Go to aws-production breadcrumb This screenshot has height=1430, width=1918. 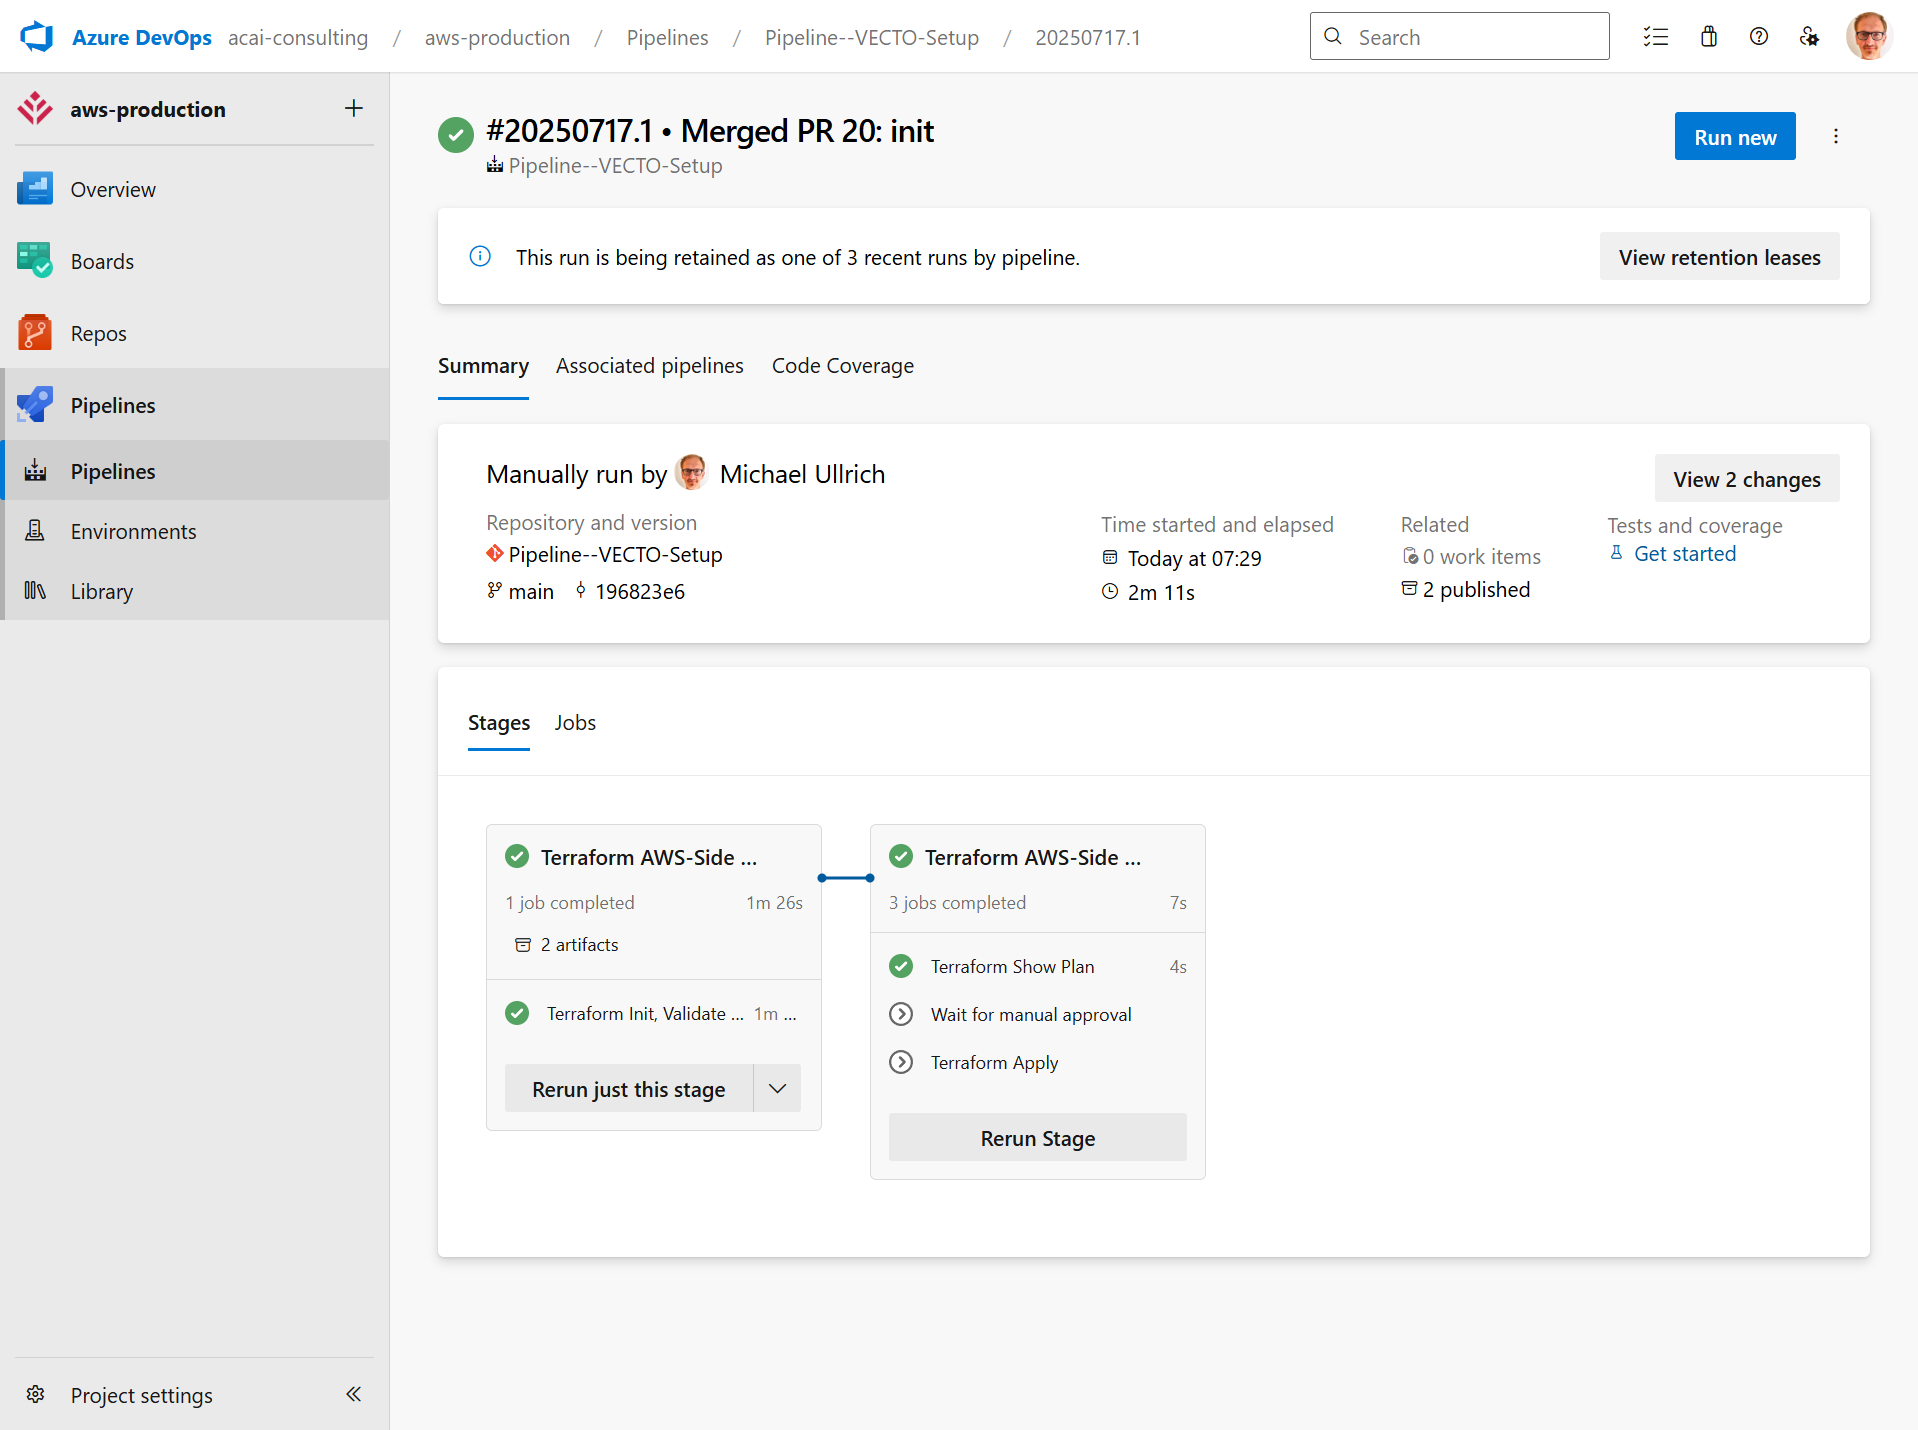pos(497,38)
